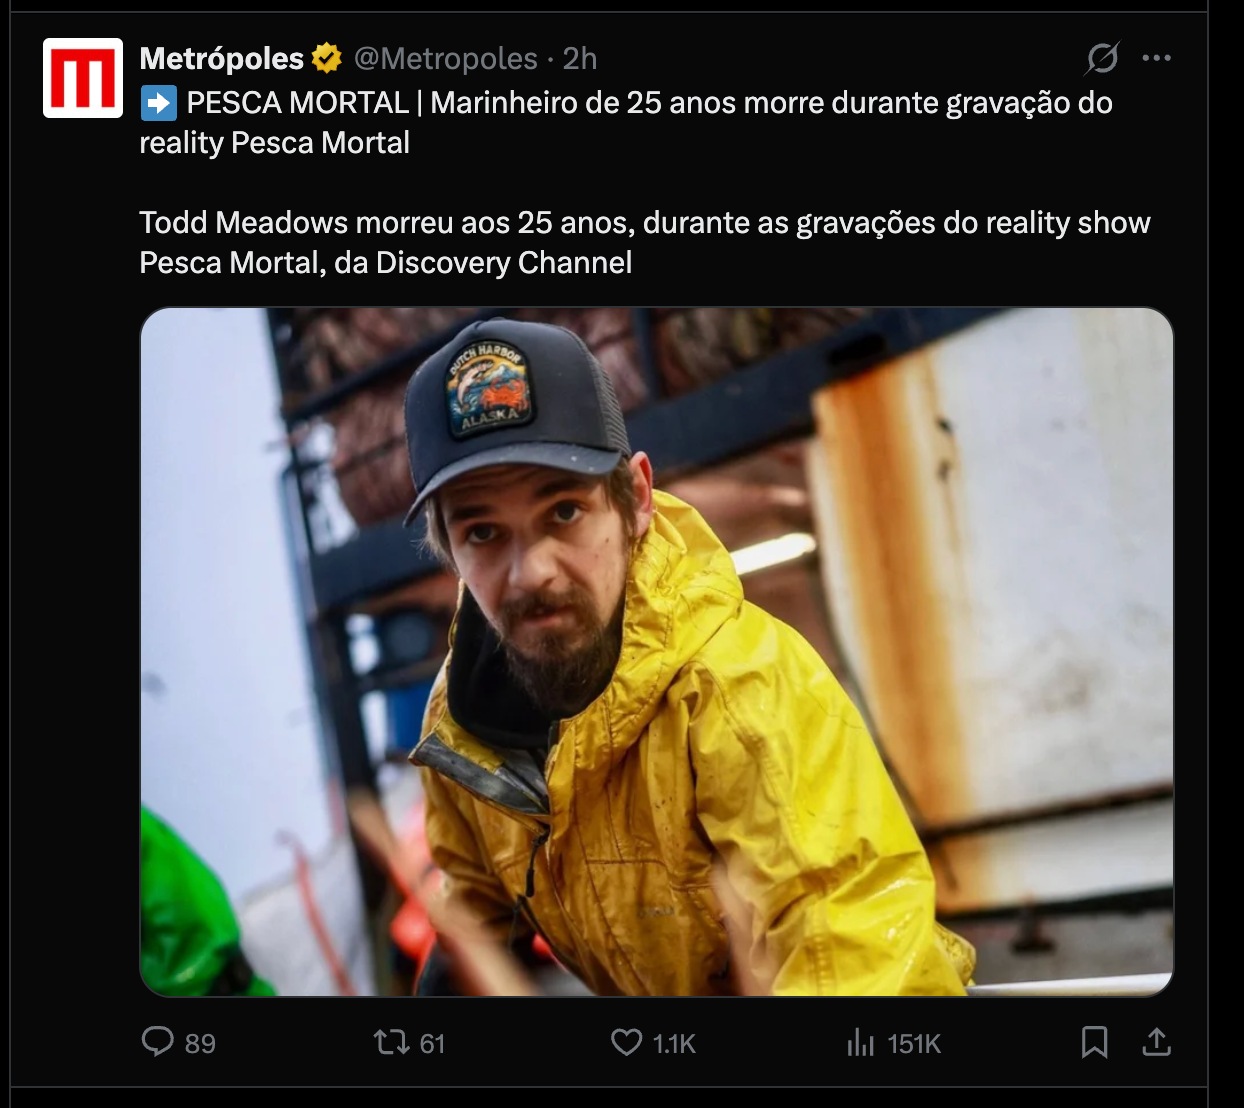Click the reply speech bubble icon

click(158, 1042)
